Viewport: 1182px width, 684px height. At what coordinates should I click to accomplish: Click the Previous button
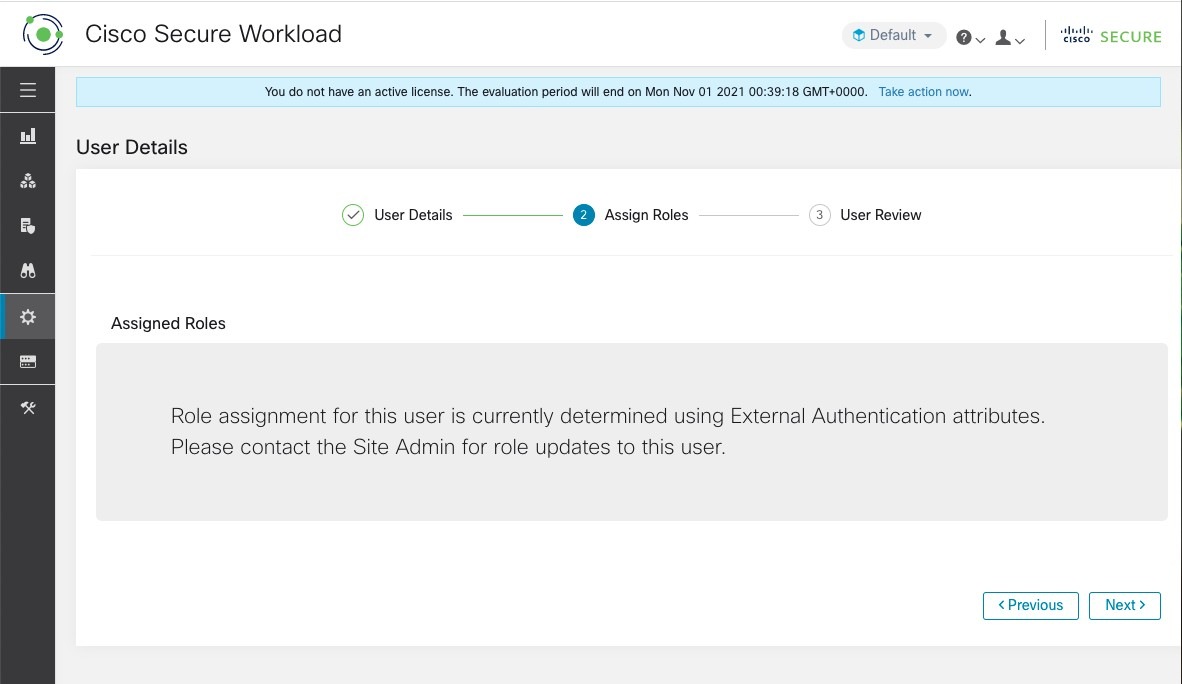coord(1030,605)
